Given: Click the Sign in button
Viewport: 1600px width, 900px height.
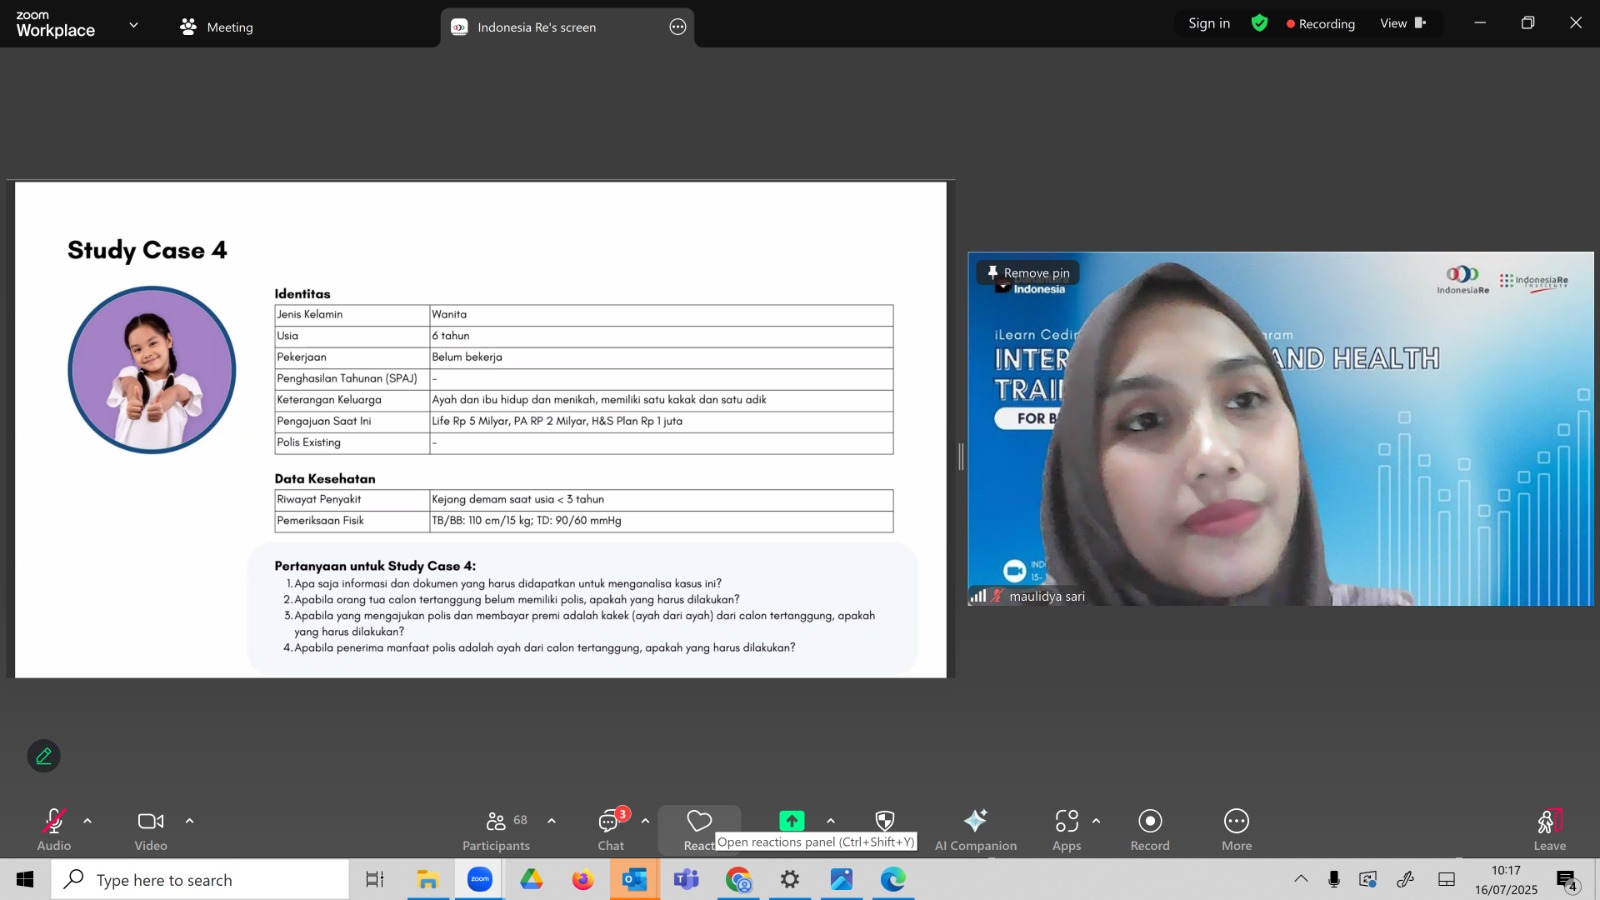Looking at the screenshot, I should coord(1209,23).
